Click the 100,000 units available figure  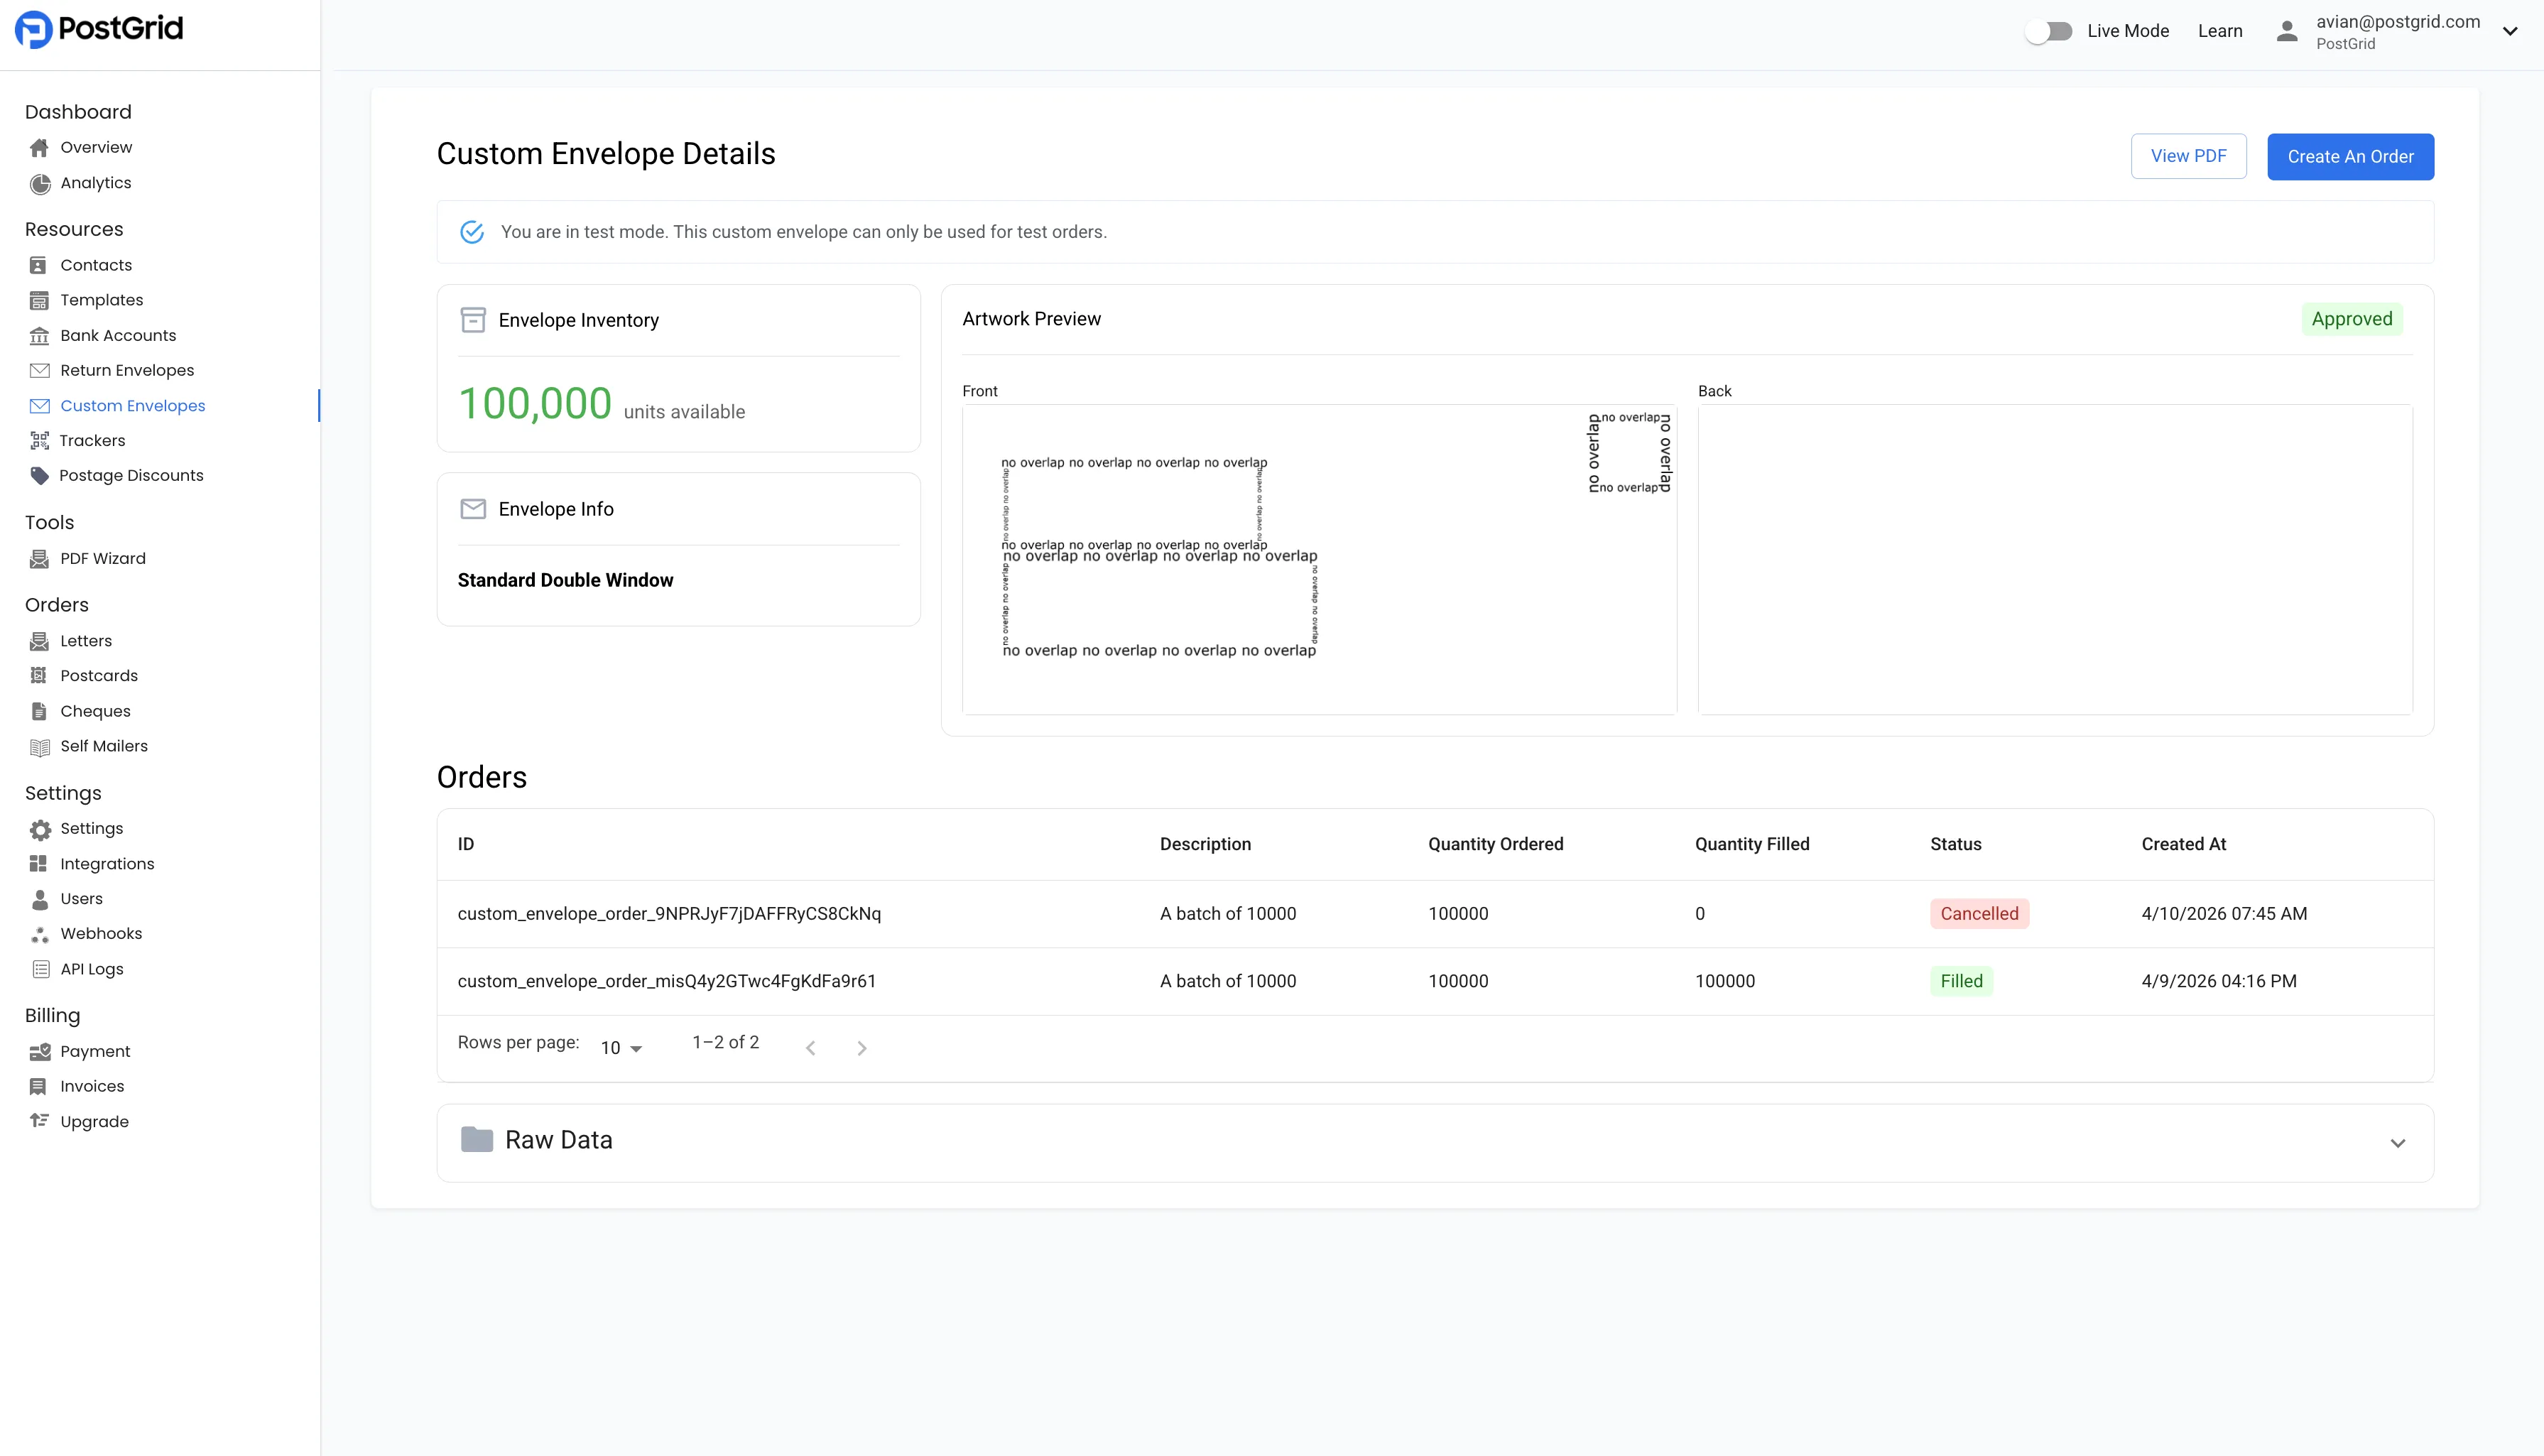click(x=601, y=404)
